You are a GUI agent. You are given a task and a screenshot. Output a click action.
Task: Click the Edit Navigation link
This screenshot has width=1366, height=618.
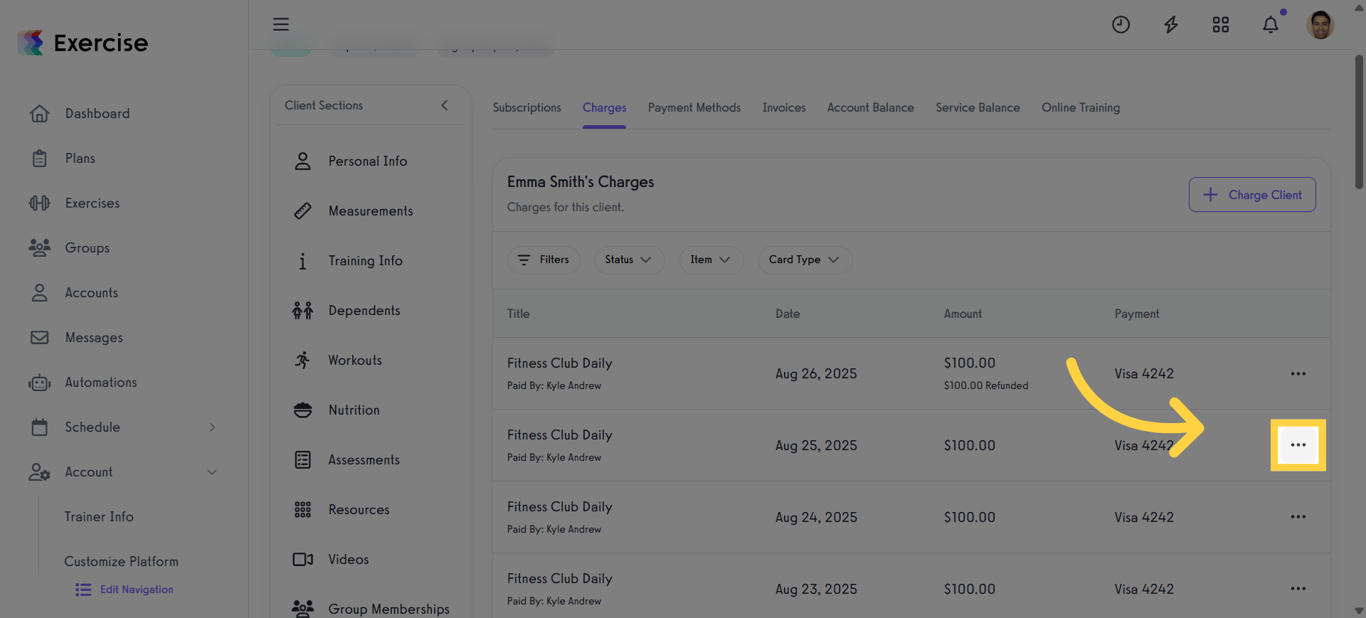136,590
